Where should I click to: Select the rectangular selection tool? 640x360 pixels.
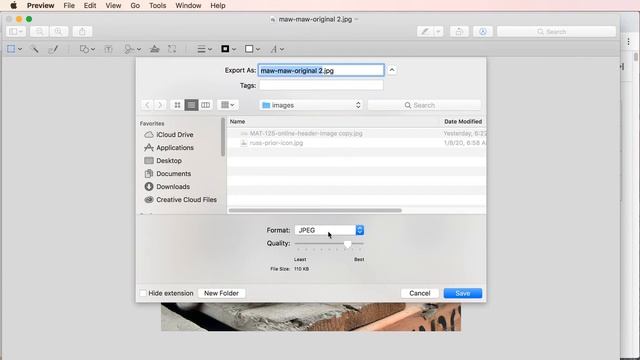pyautogui.click(x=11, y=49)
